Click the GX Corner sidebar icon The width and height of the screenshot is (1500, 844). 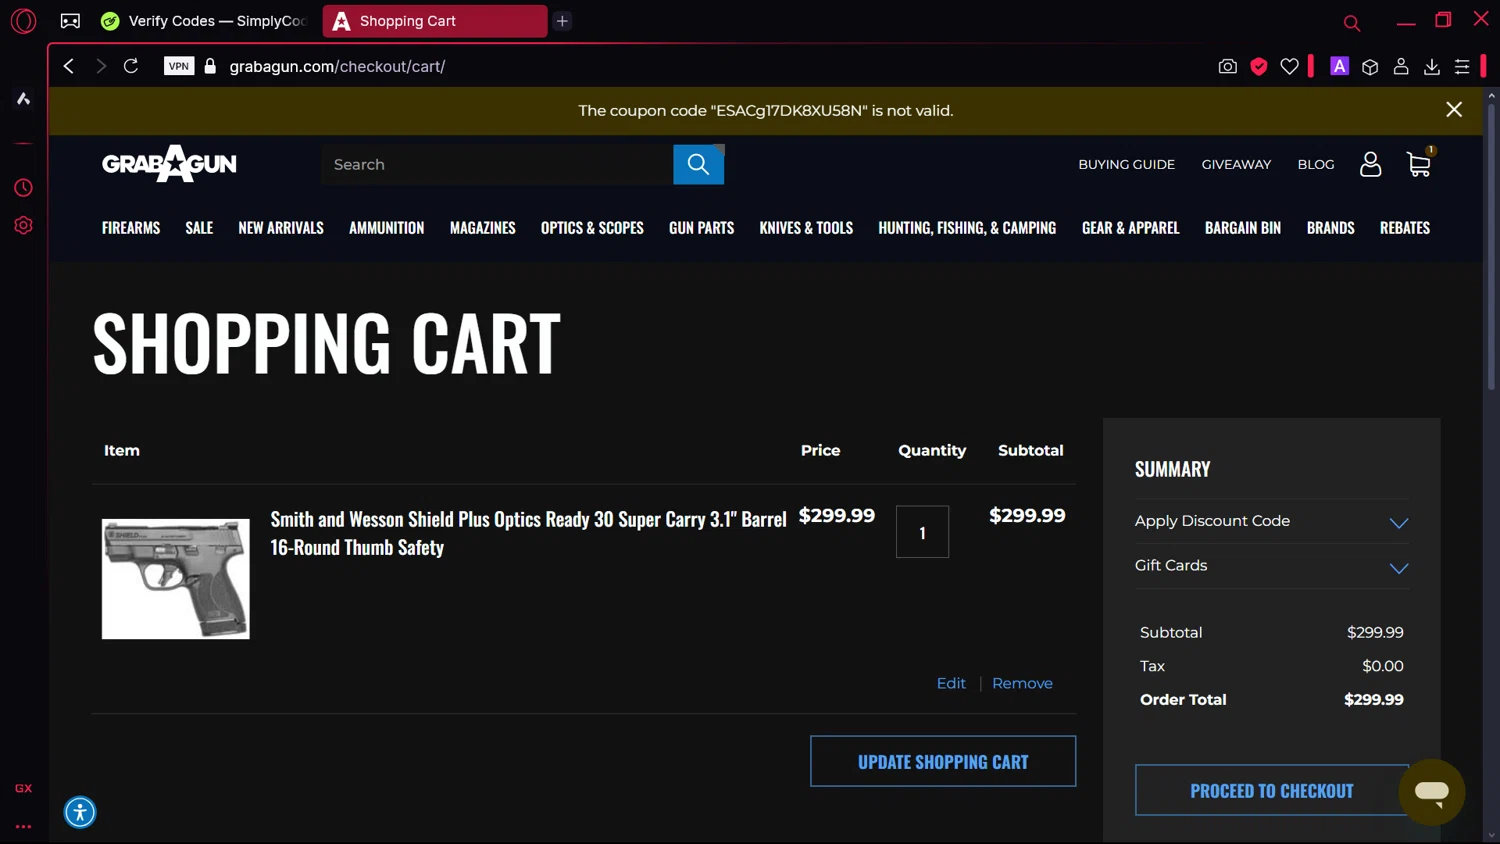click(x=23, y=788)
